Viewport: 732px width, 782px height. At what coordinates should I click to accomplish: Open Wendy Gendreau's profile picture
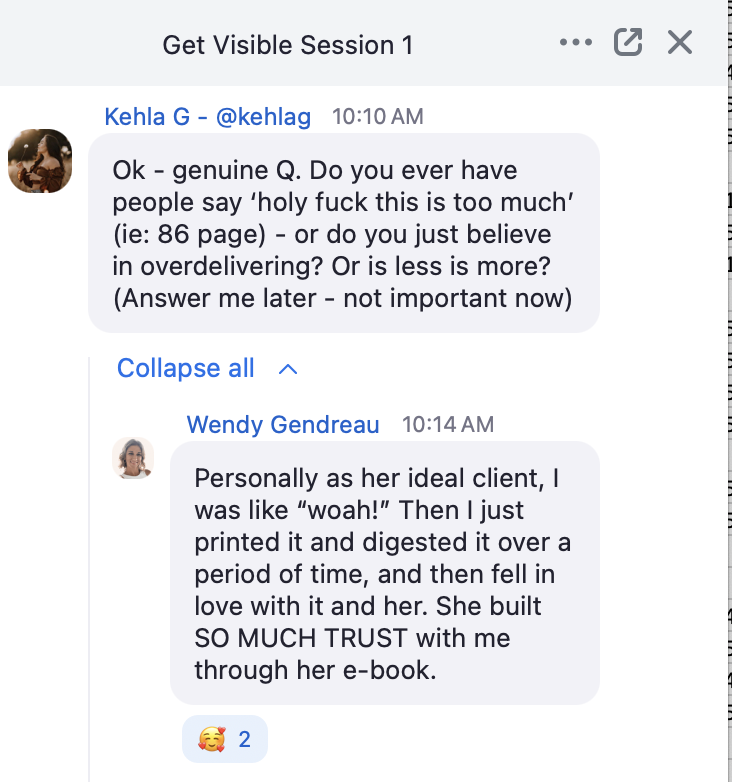click(133, 458)
